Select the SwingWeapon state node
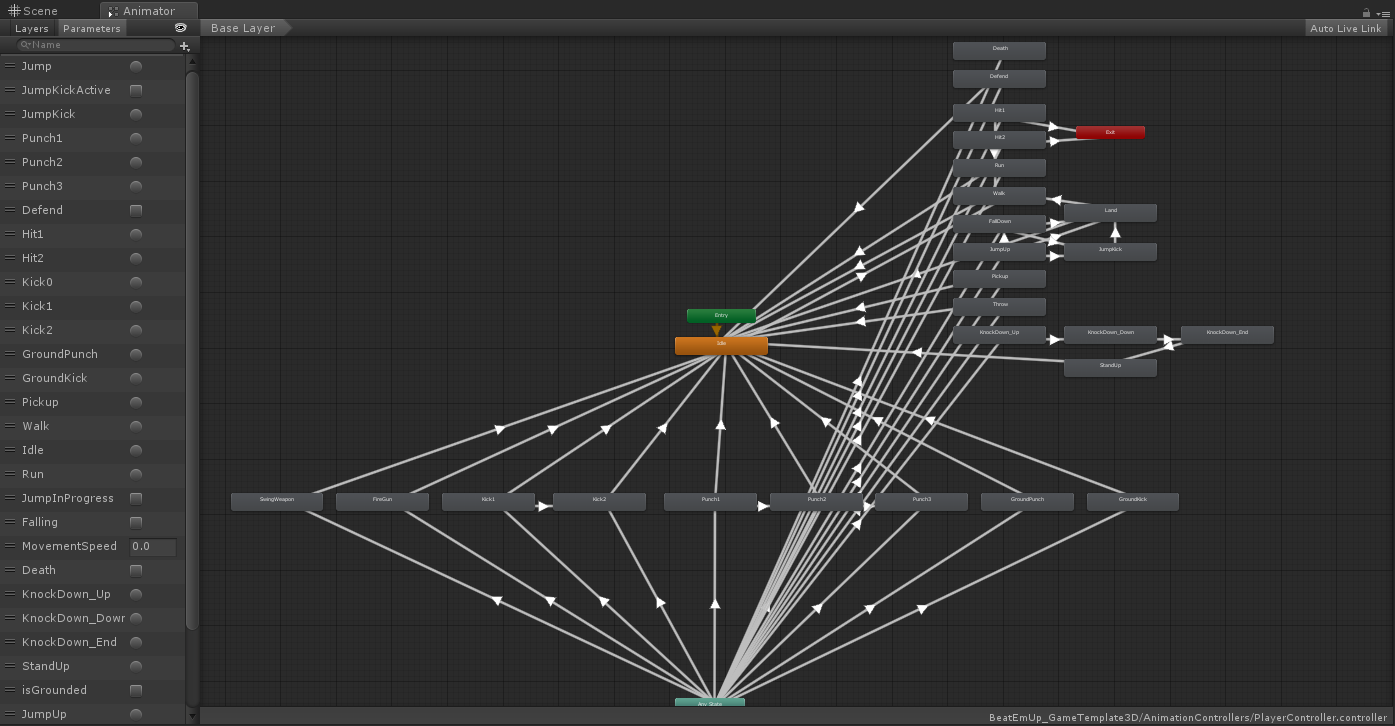Viewport: 1395px width, 726px height. tap(277, 501)
